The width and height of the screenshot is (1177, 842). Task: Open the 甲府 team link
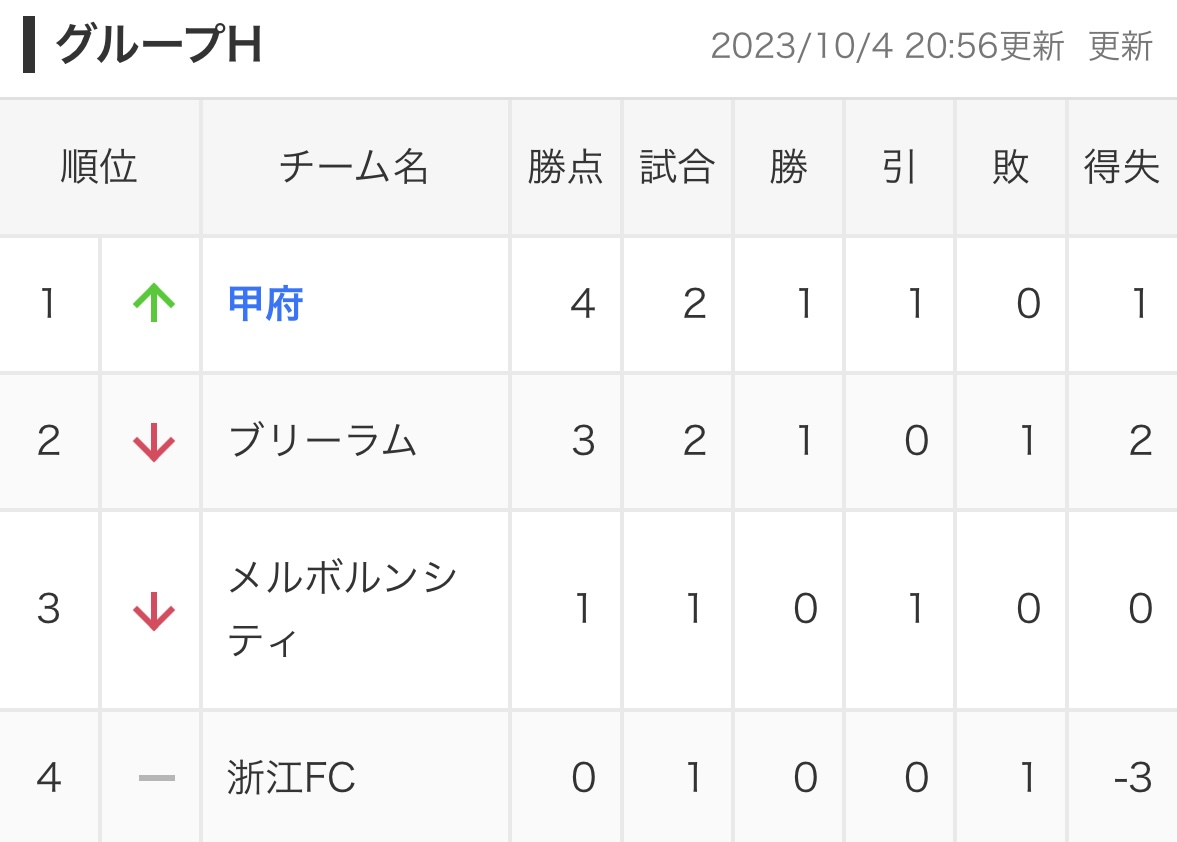[265, 304]
